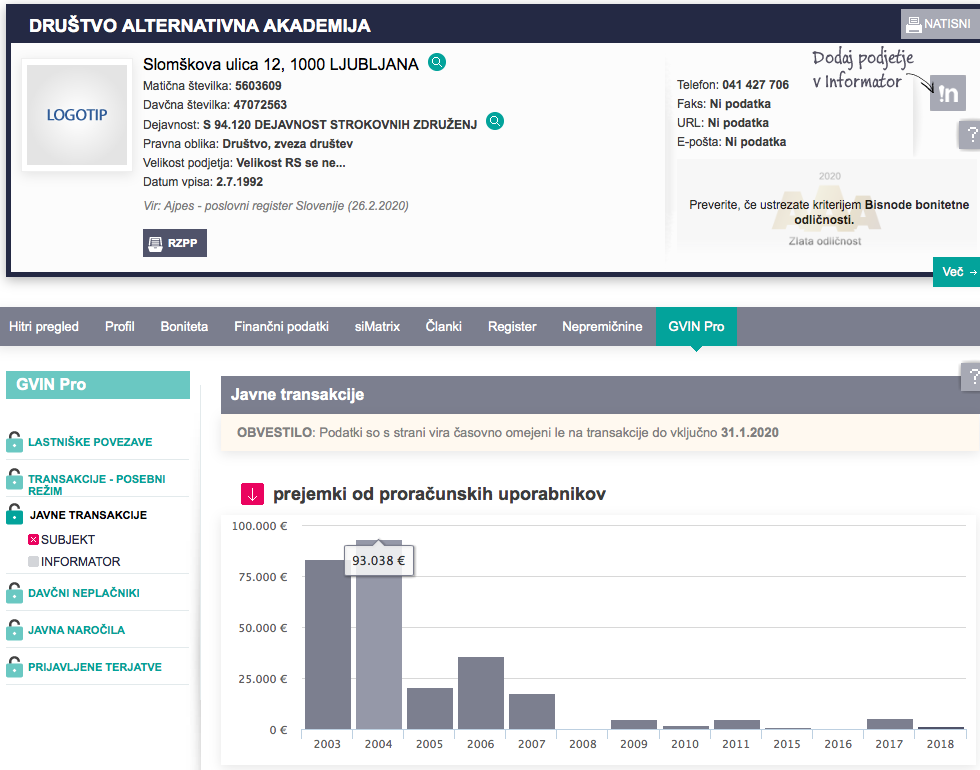The width and height of the screenshot is (980, 770).
Task: Click the LOGOTIP company logo placeholder
Action: tap(77, 115)
